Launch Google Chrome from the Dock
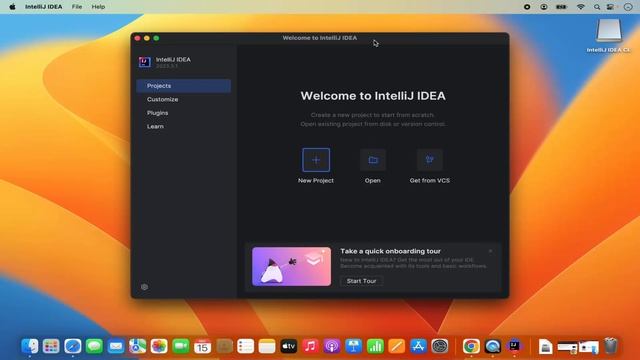 pyautogui.click(x=471, y=346)
